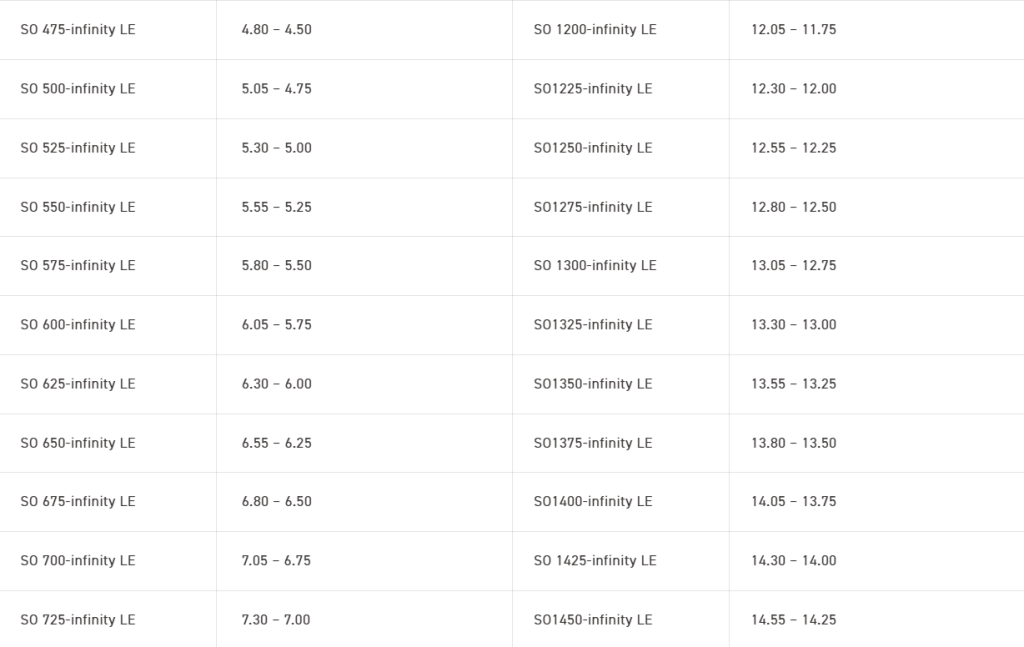
Task: Select the 14.05 – 13.75 range cell
Action: [794, 502]
